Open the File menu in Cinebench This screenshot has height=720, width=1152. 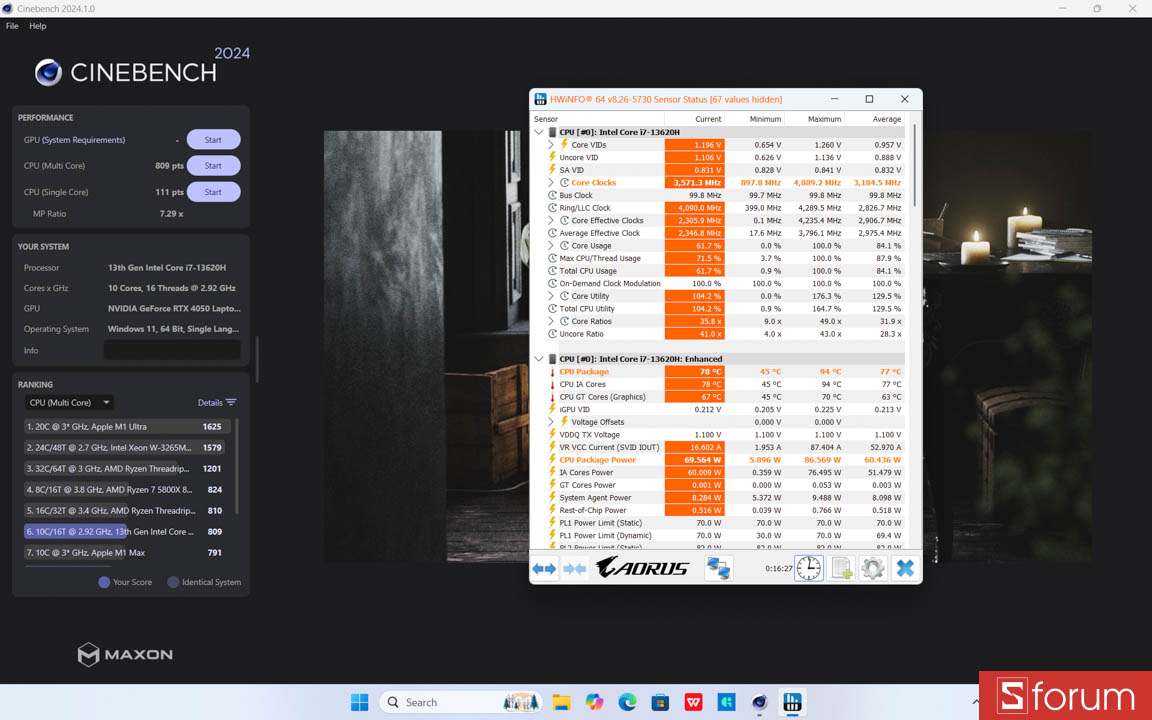11,26
